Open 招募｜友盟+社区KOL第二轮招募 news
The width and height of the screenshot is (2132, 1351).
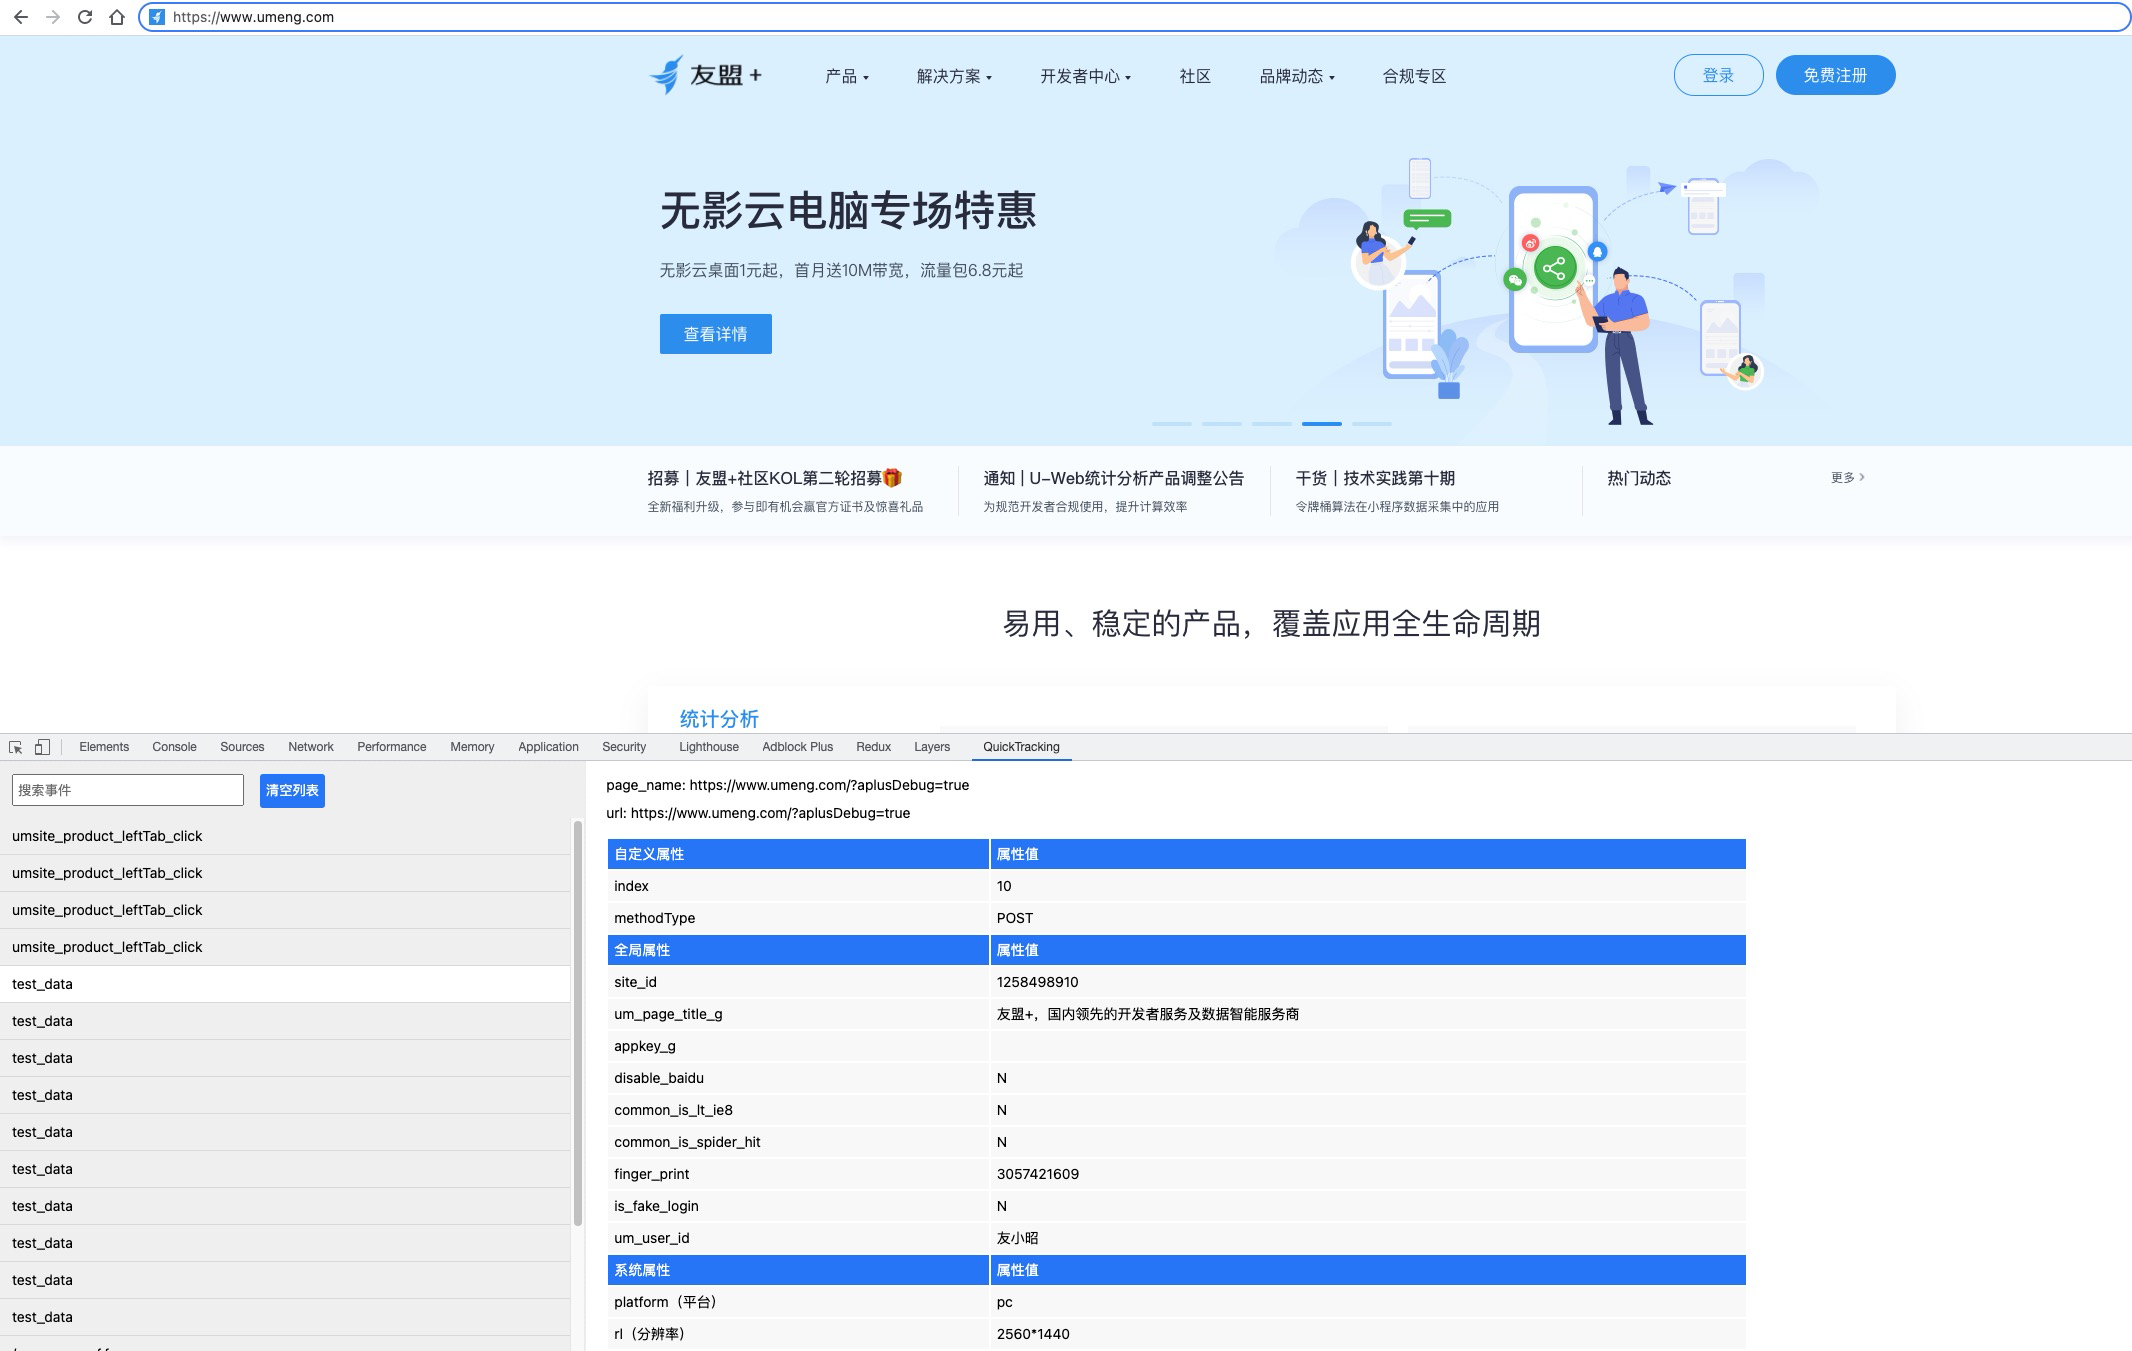775,478
